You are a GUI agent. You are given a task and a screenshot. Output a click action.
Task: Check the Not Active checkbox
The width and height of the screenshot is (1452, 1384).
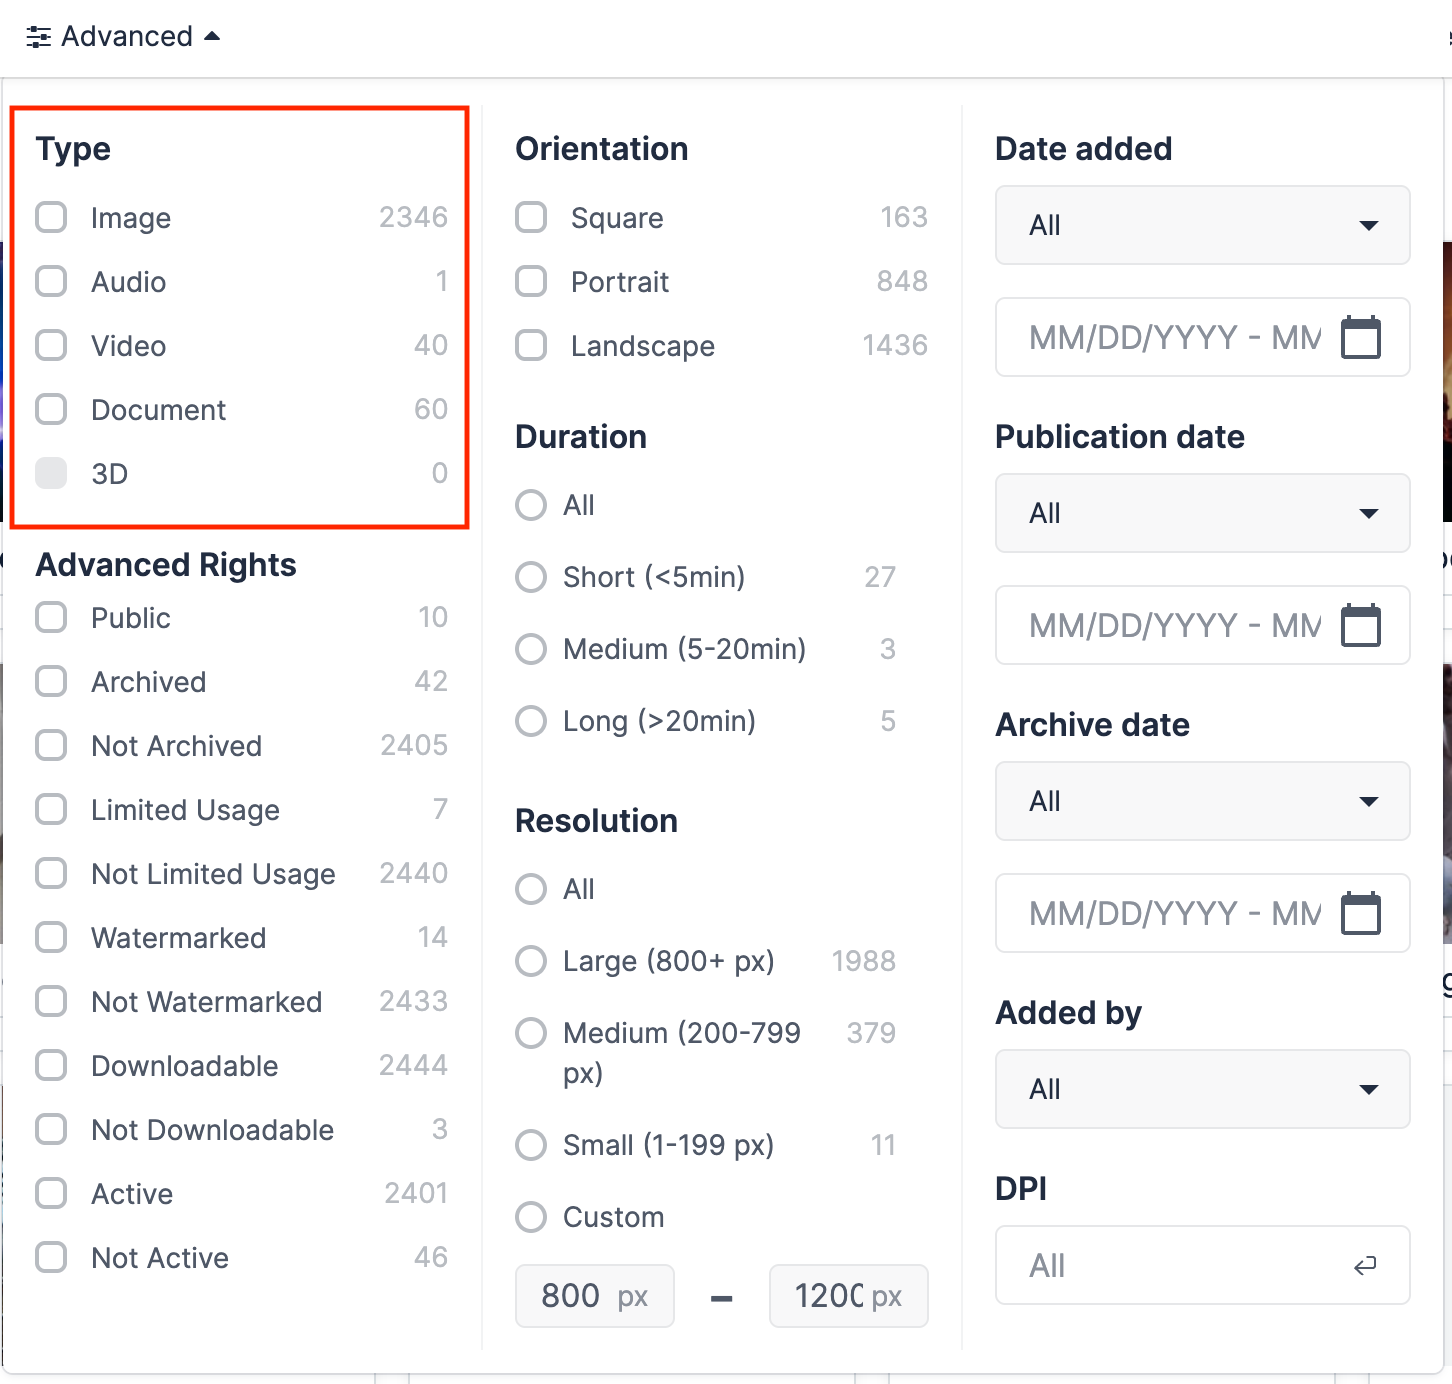[x=51, y=1257]
